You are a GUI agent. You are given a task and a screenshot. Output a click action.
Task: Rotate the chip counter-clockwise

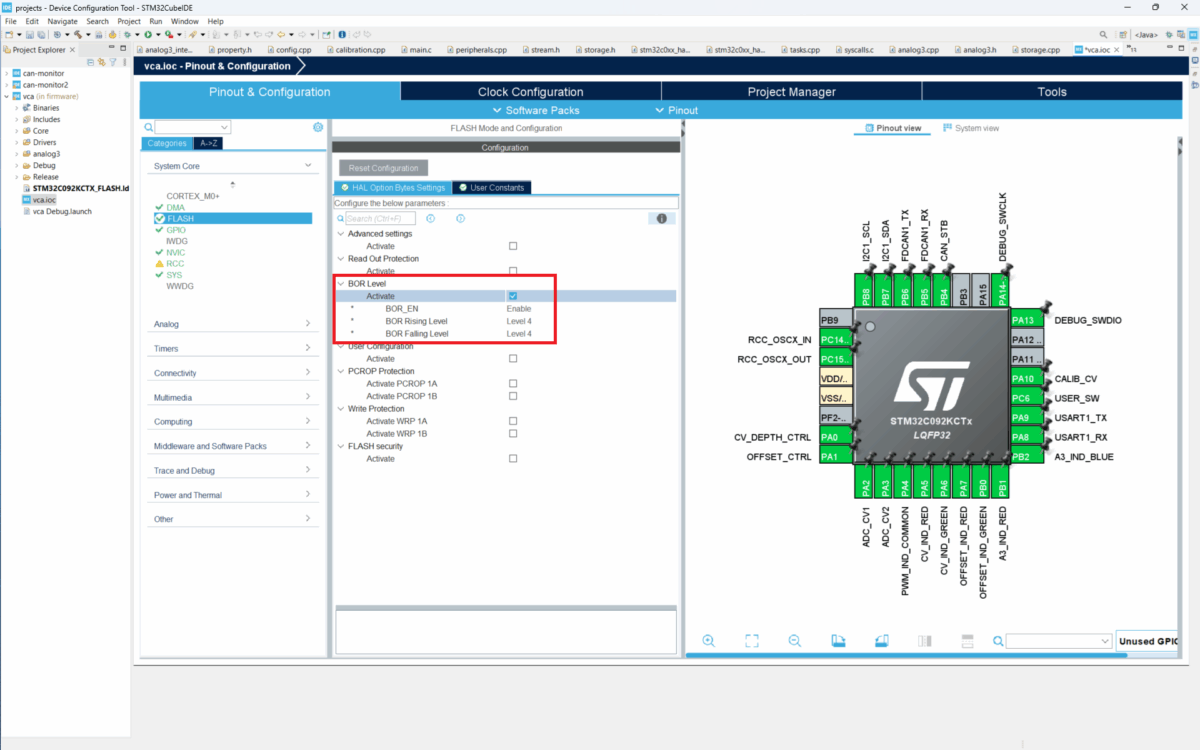click(881, 641)
